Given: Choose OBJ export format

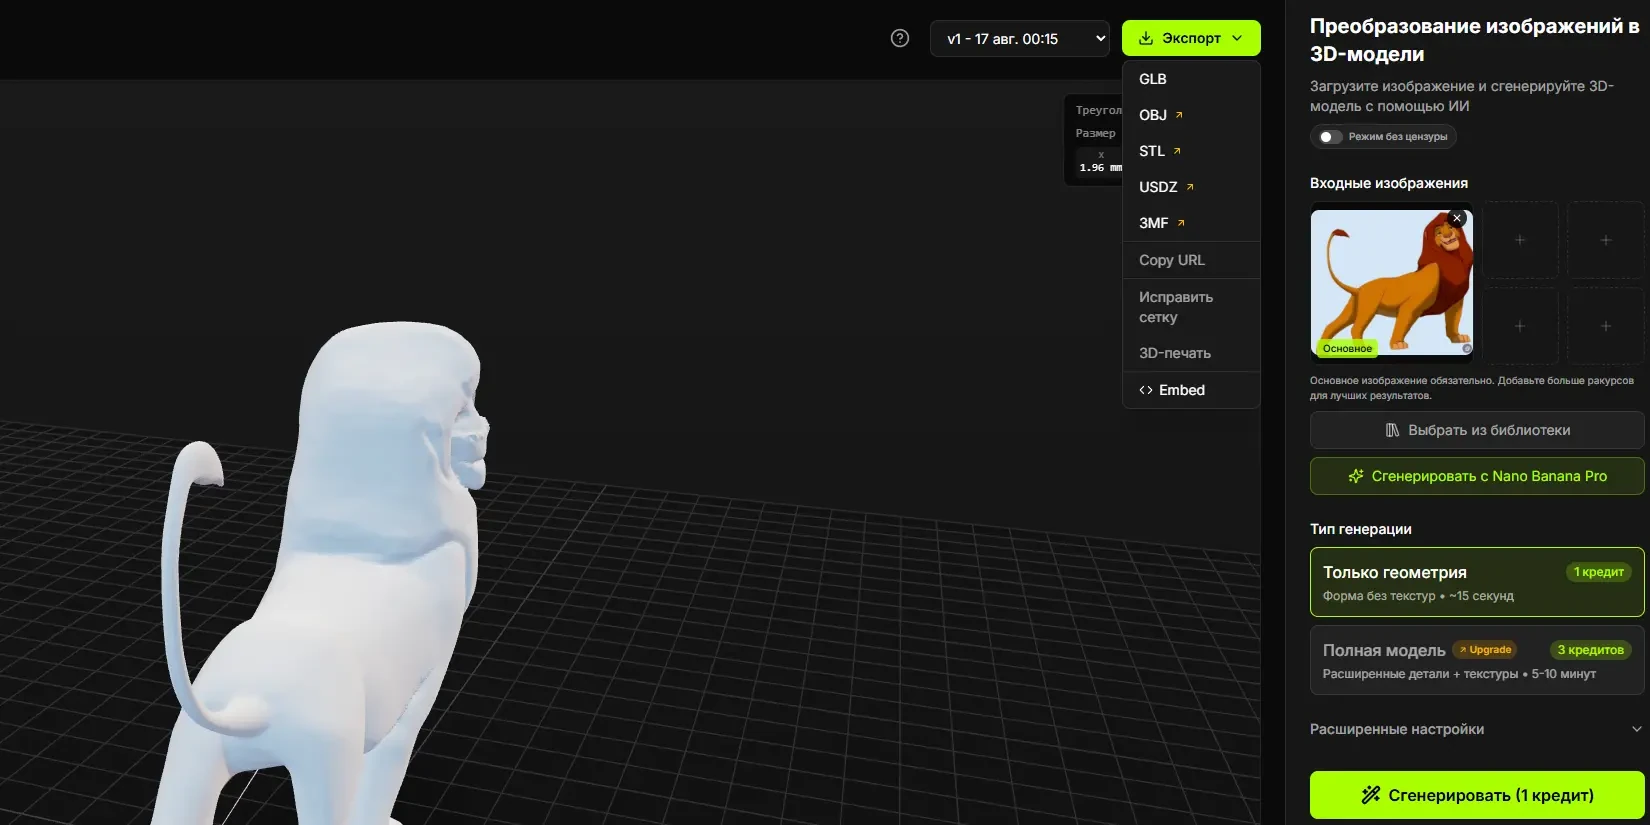Looking at the screenshot, I should click(x=1191, y=115).
